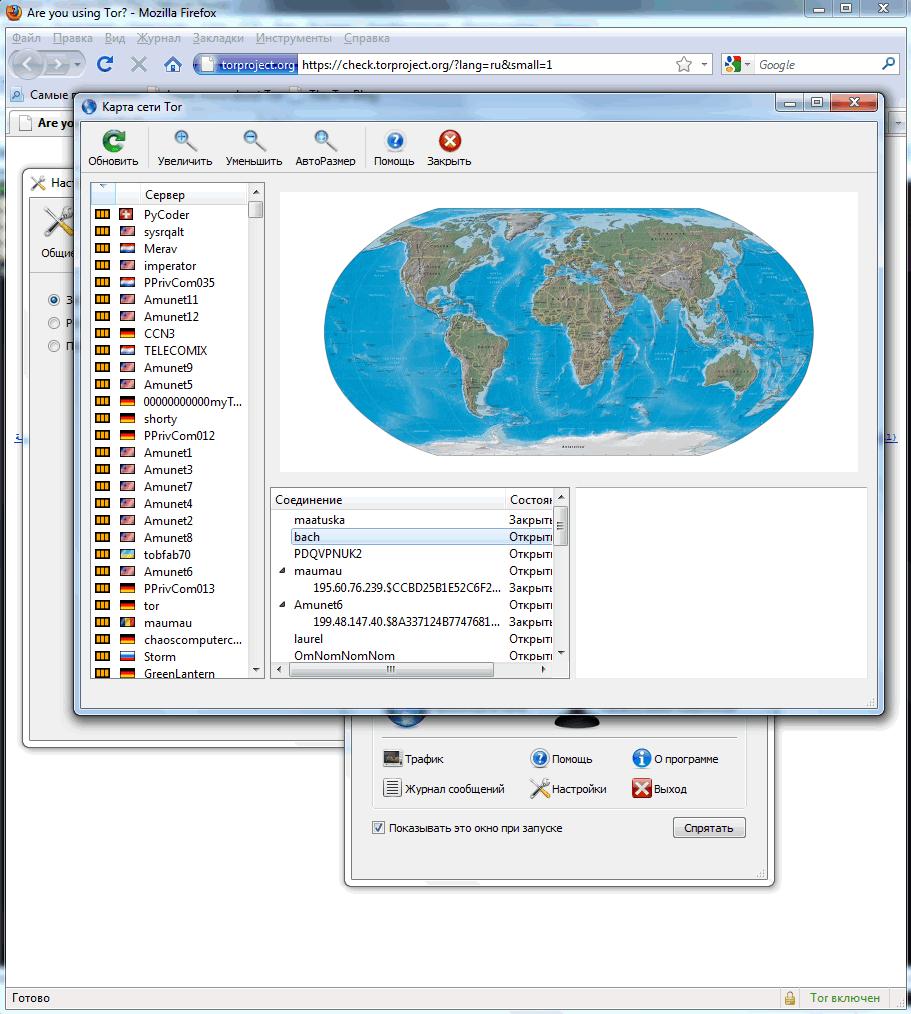The width and height of the screenshot is (911, 1014).
Task: Click the Firefox address bar URL field
Action: 485,65
